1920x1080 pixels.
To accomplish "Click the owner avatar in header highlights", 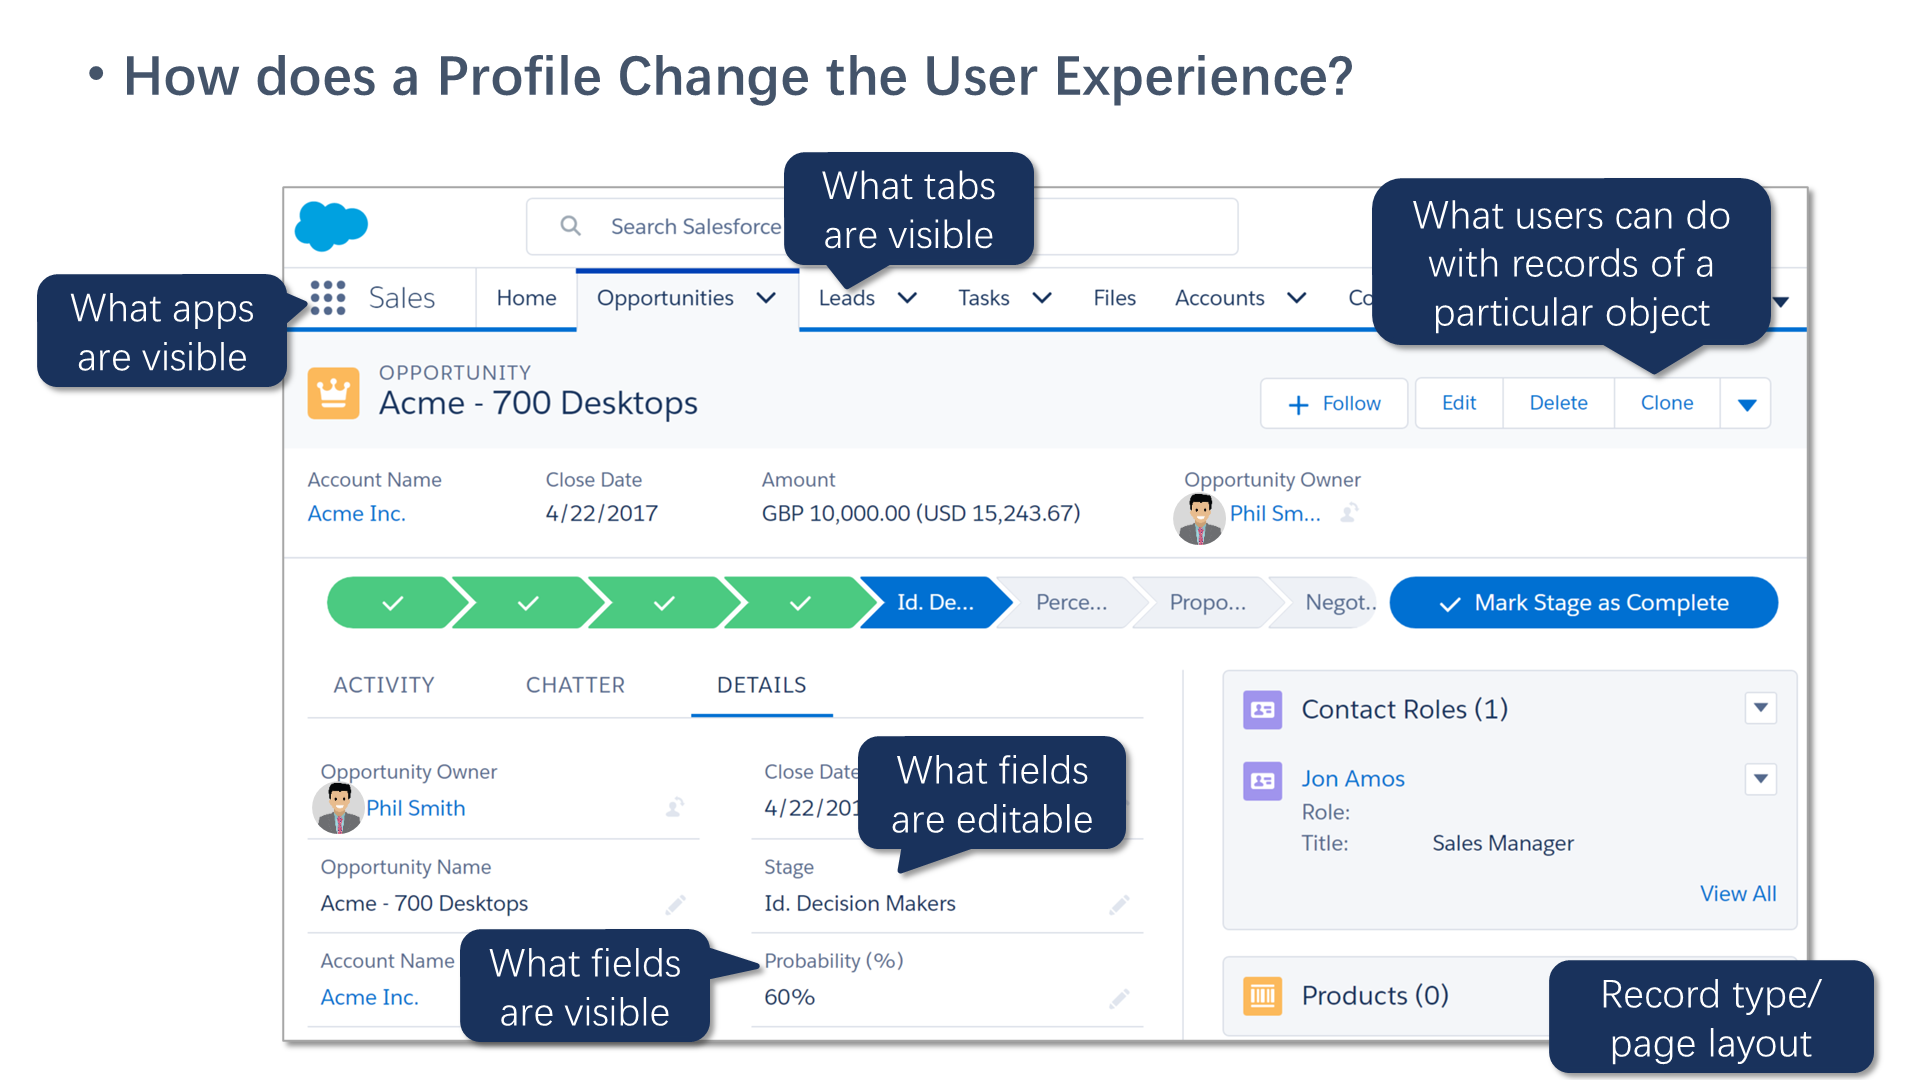I will (x=1199, y=518).
